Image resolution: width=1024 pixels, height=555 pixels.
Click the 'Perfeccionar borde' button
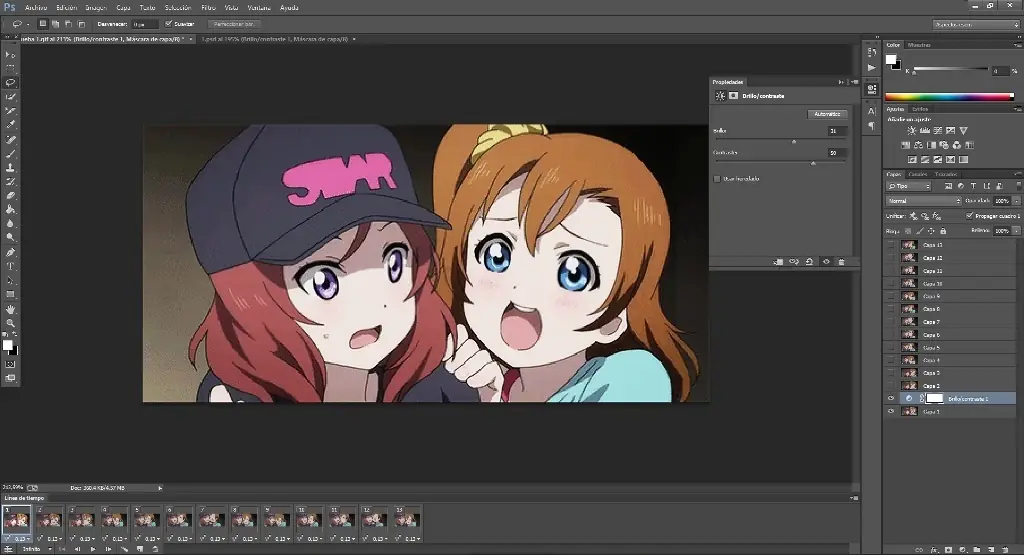coord(236,23)
